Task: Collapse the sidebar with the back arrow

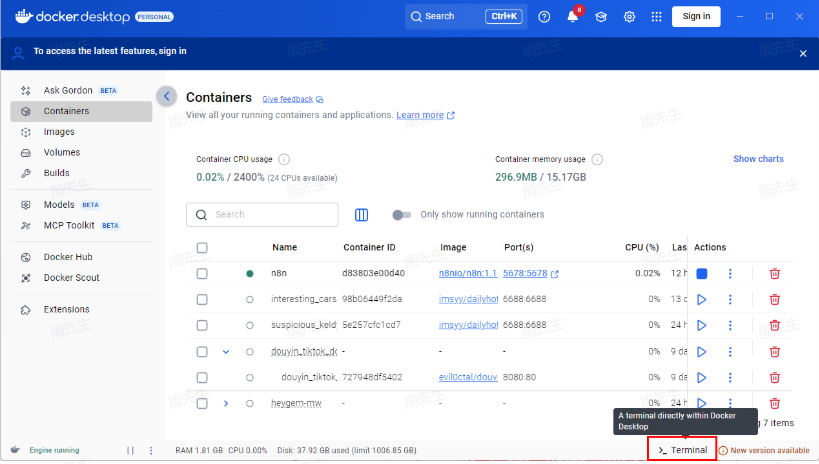Action: click(x=167, y=96)
